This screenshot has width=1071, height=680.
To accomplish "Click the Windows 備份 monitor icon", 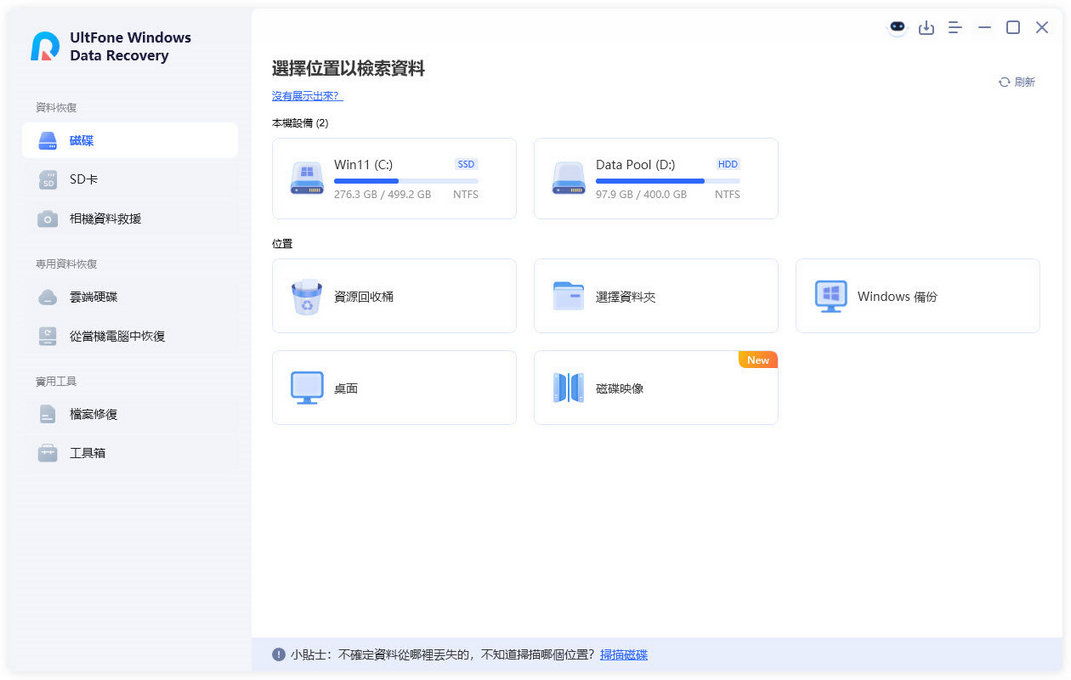I will (x=830, y=297).
